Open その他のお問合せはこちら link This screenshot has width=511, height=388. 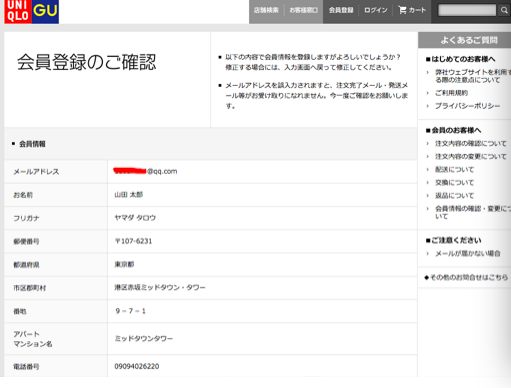pyautogui.click(x=469, y=277)
